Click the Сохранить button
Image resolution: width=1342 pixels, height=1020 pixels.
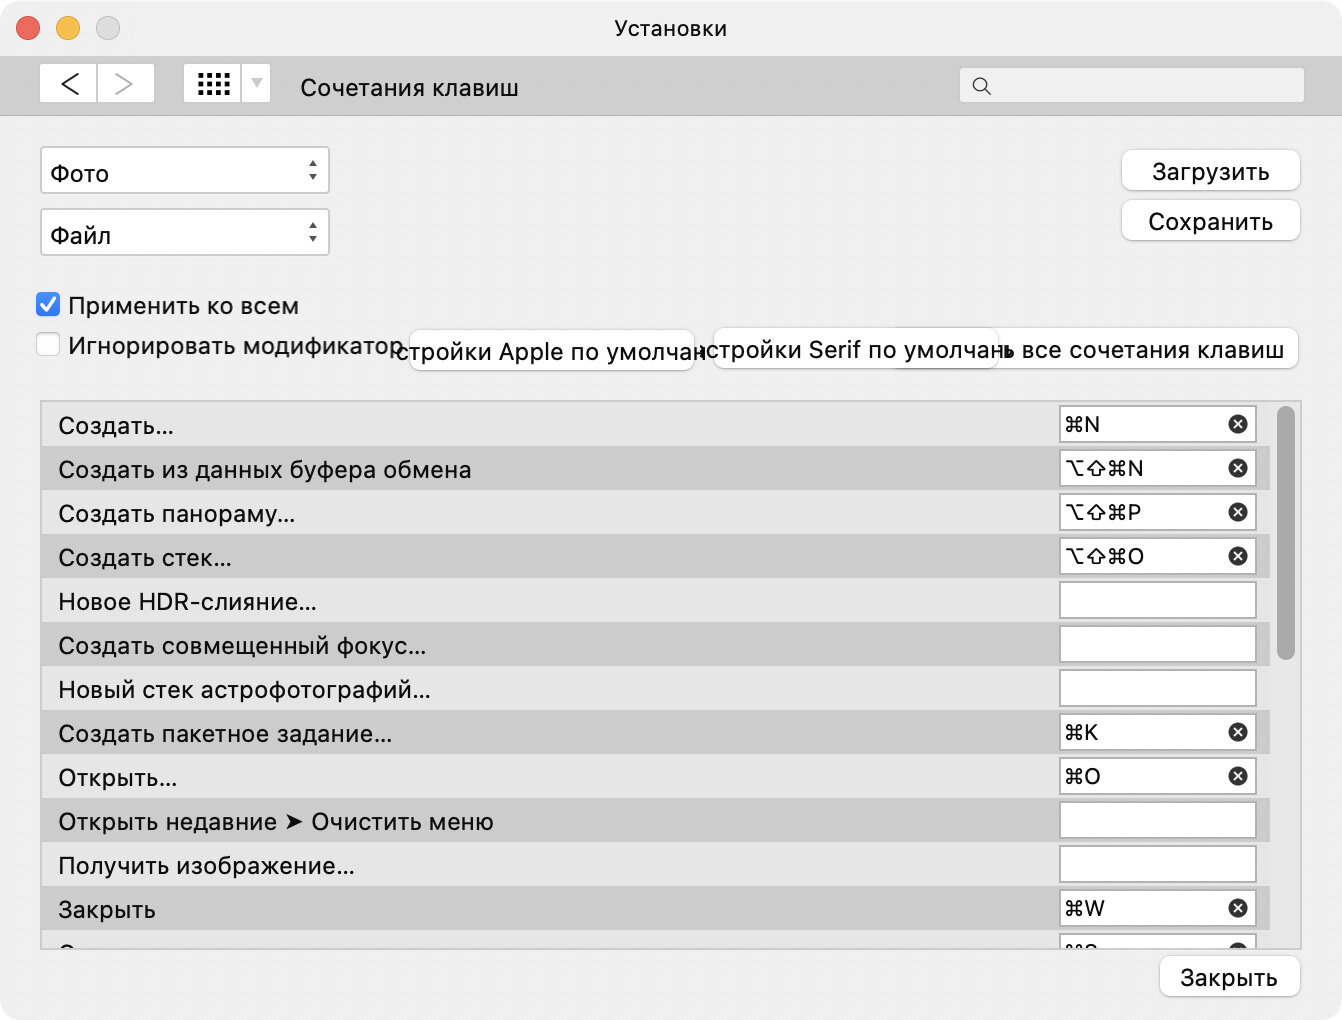1210,221
